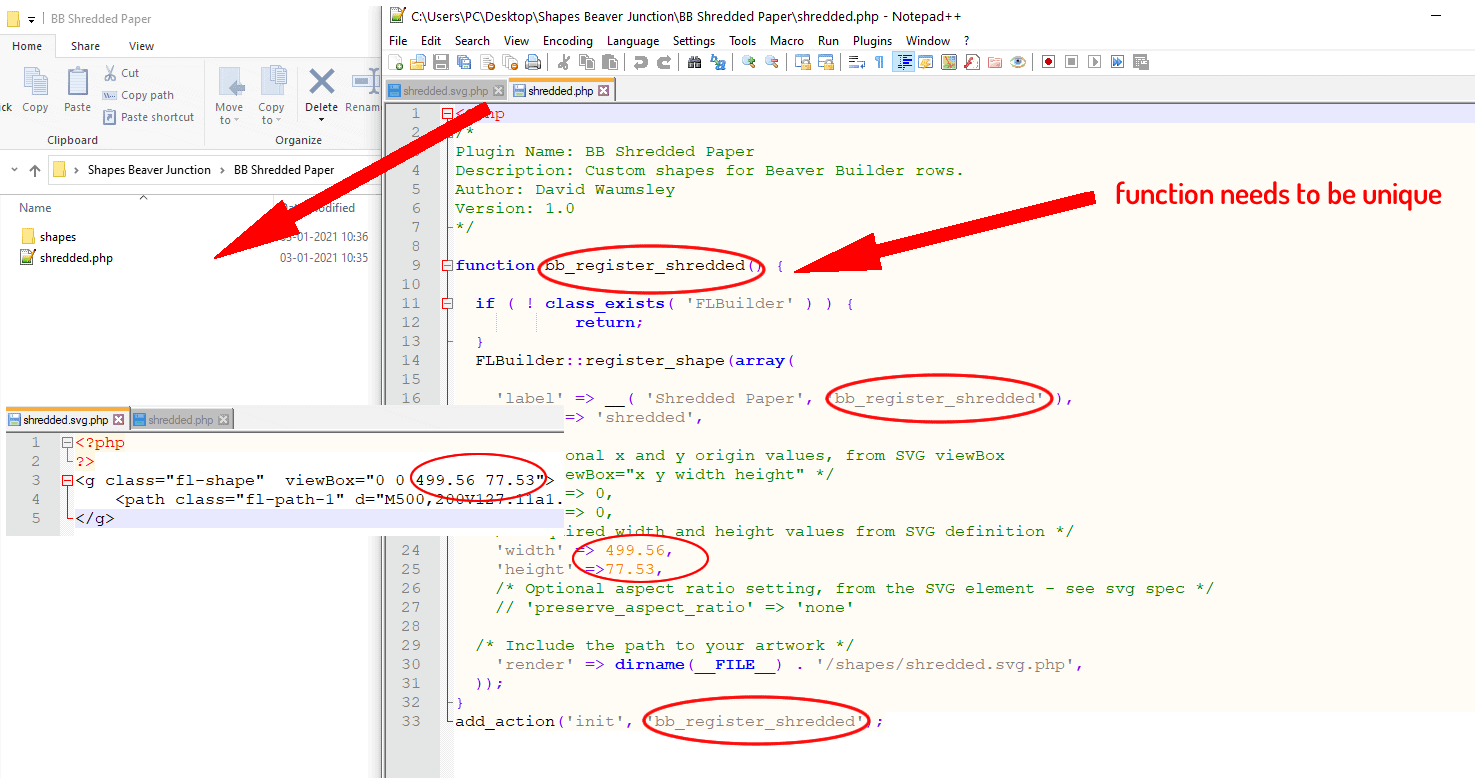Undo the last edit using the toolbar arrow
The height and width of the screenshot is (778, 1475).
coord(640,62)
